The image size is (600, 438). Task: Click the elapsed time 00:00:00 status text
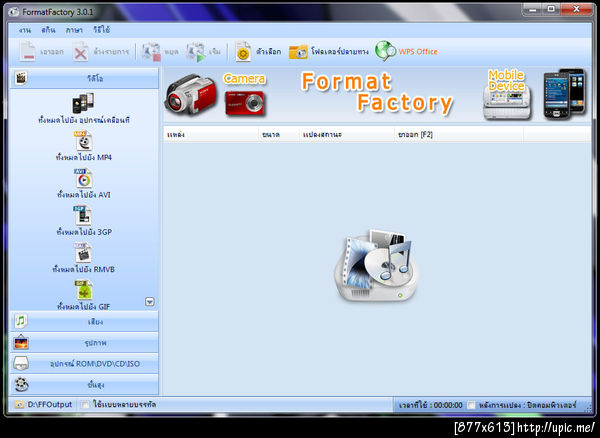click(x=430, y=405)
